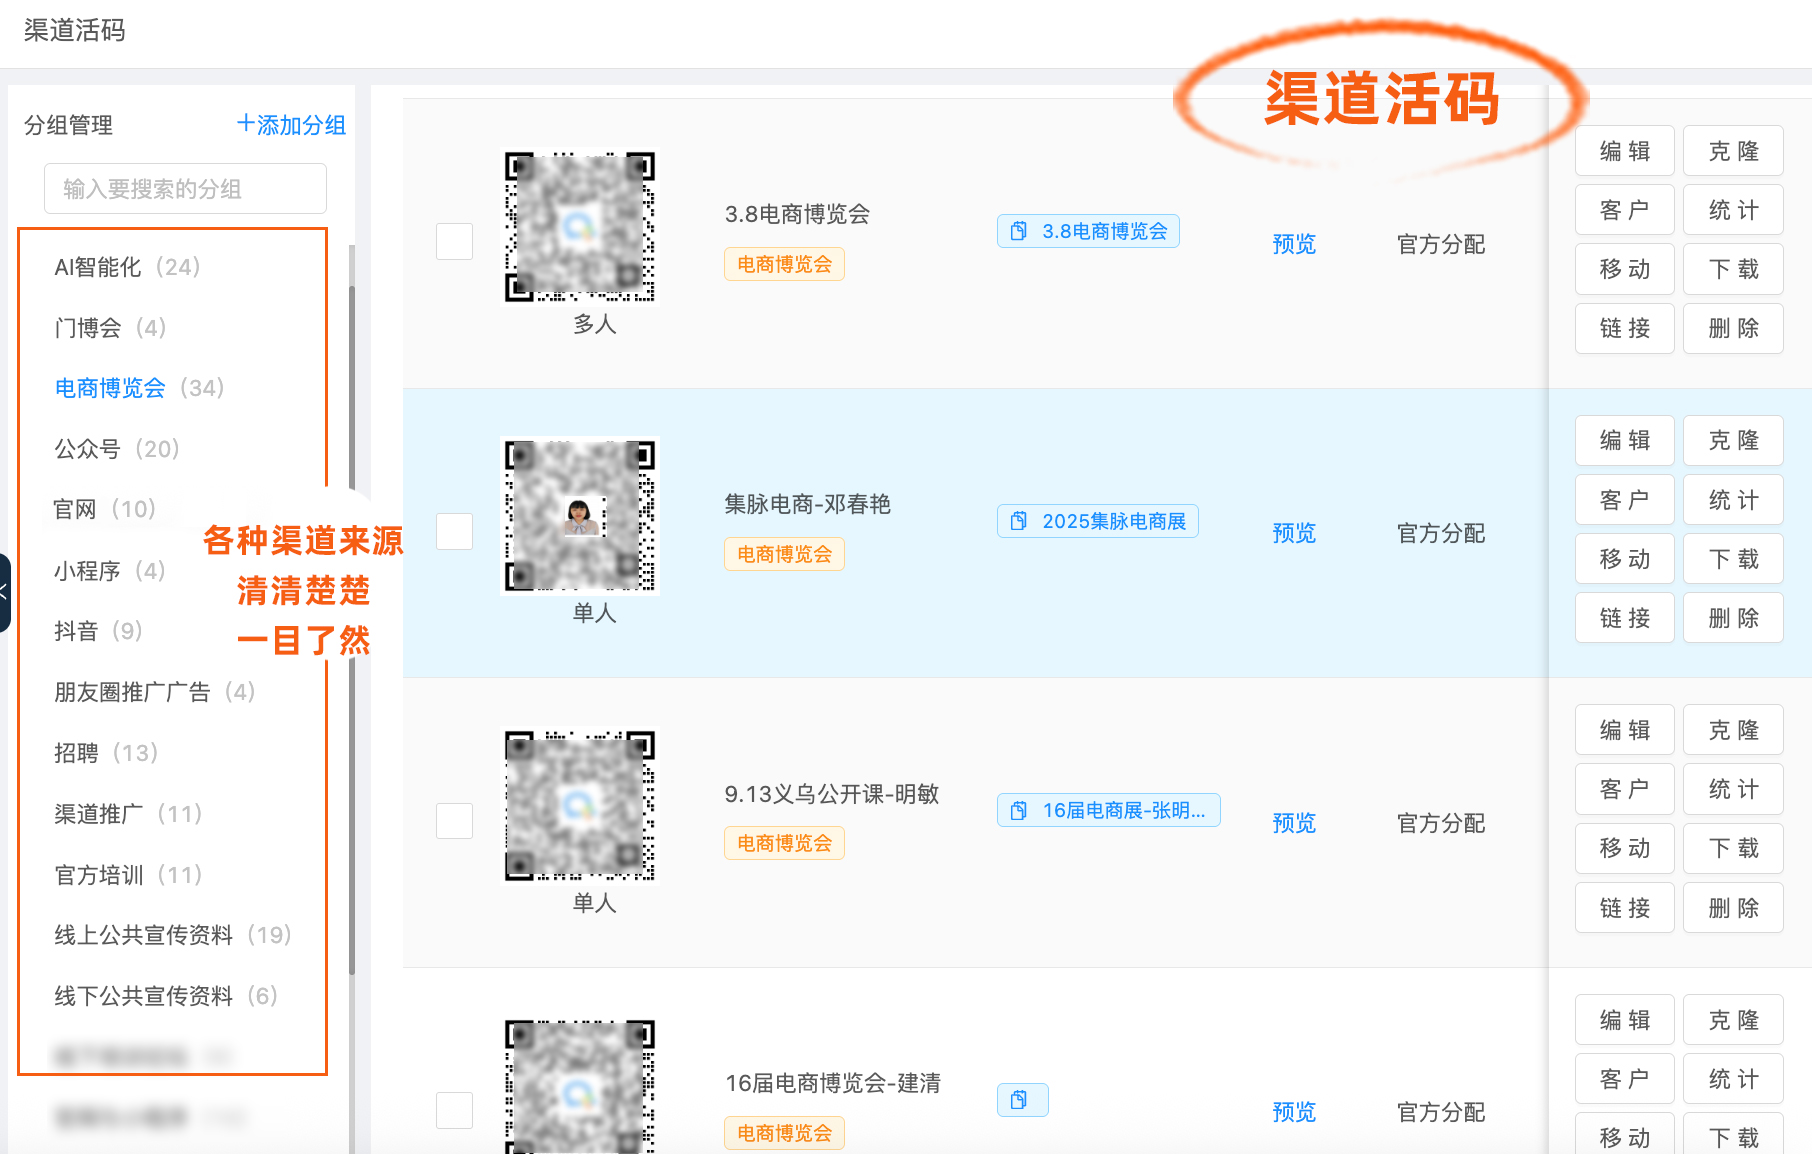
Task: Tick the checkbox for 3.8电商博览会 row
Action: click(x=454, y=241)
